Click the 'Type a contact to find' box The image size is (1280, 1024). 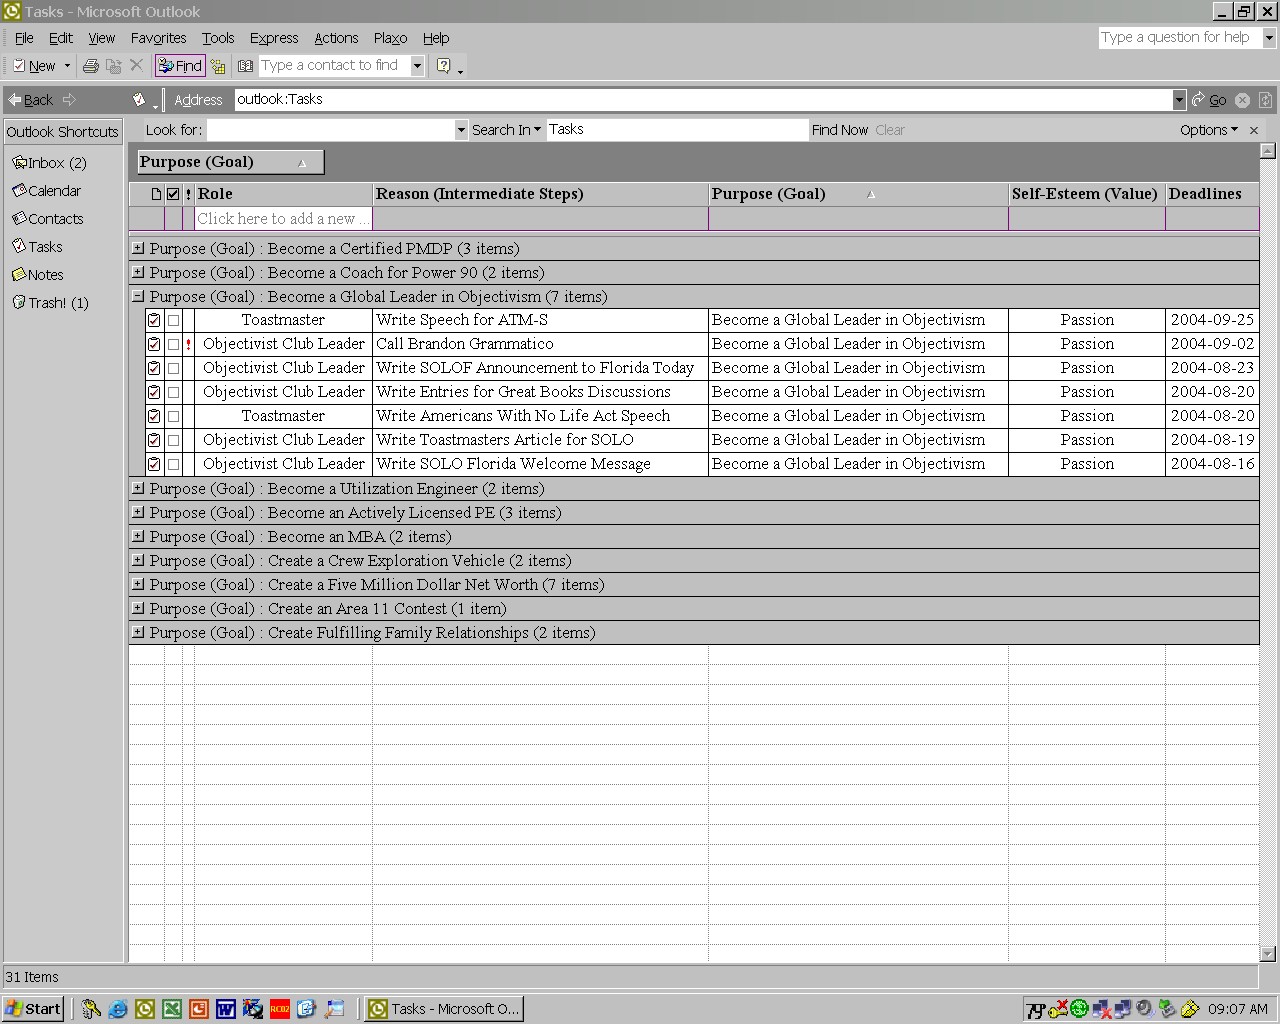(334, 66)
